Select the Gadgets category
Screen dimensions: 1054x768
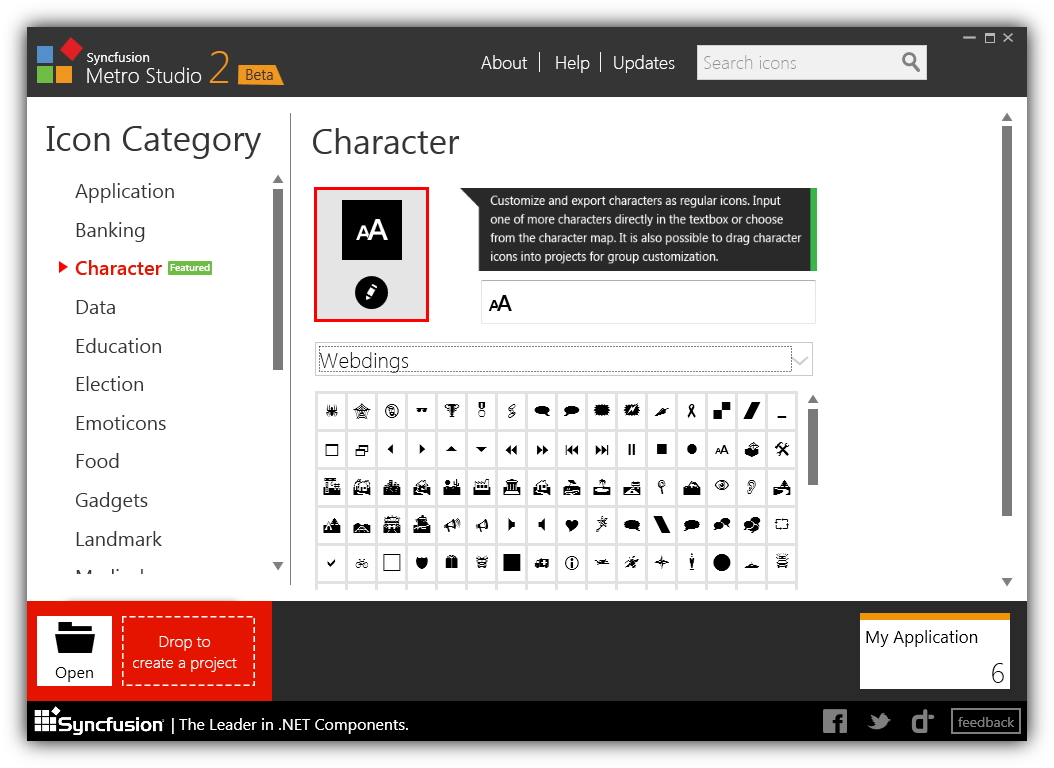click(111, 501)
